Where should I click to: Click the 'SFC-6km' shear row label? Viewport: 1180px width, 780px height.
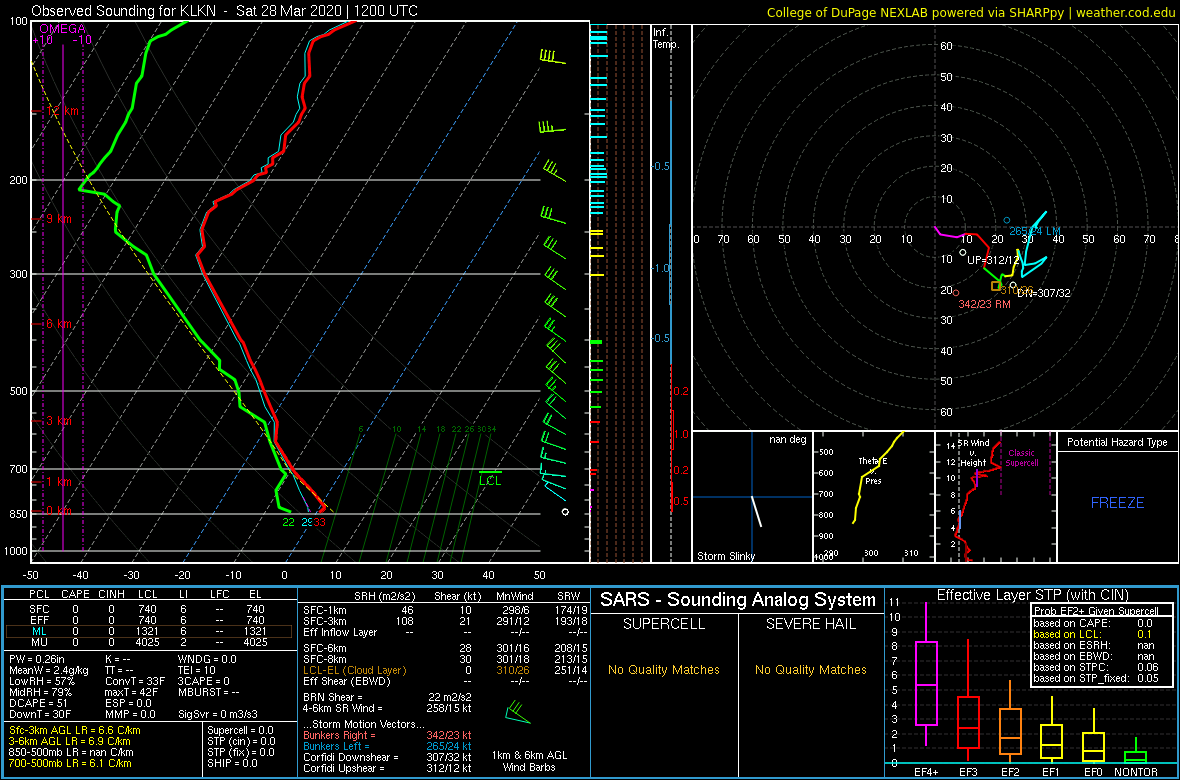(324, 648)
